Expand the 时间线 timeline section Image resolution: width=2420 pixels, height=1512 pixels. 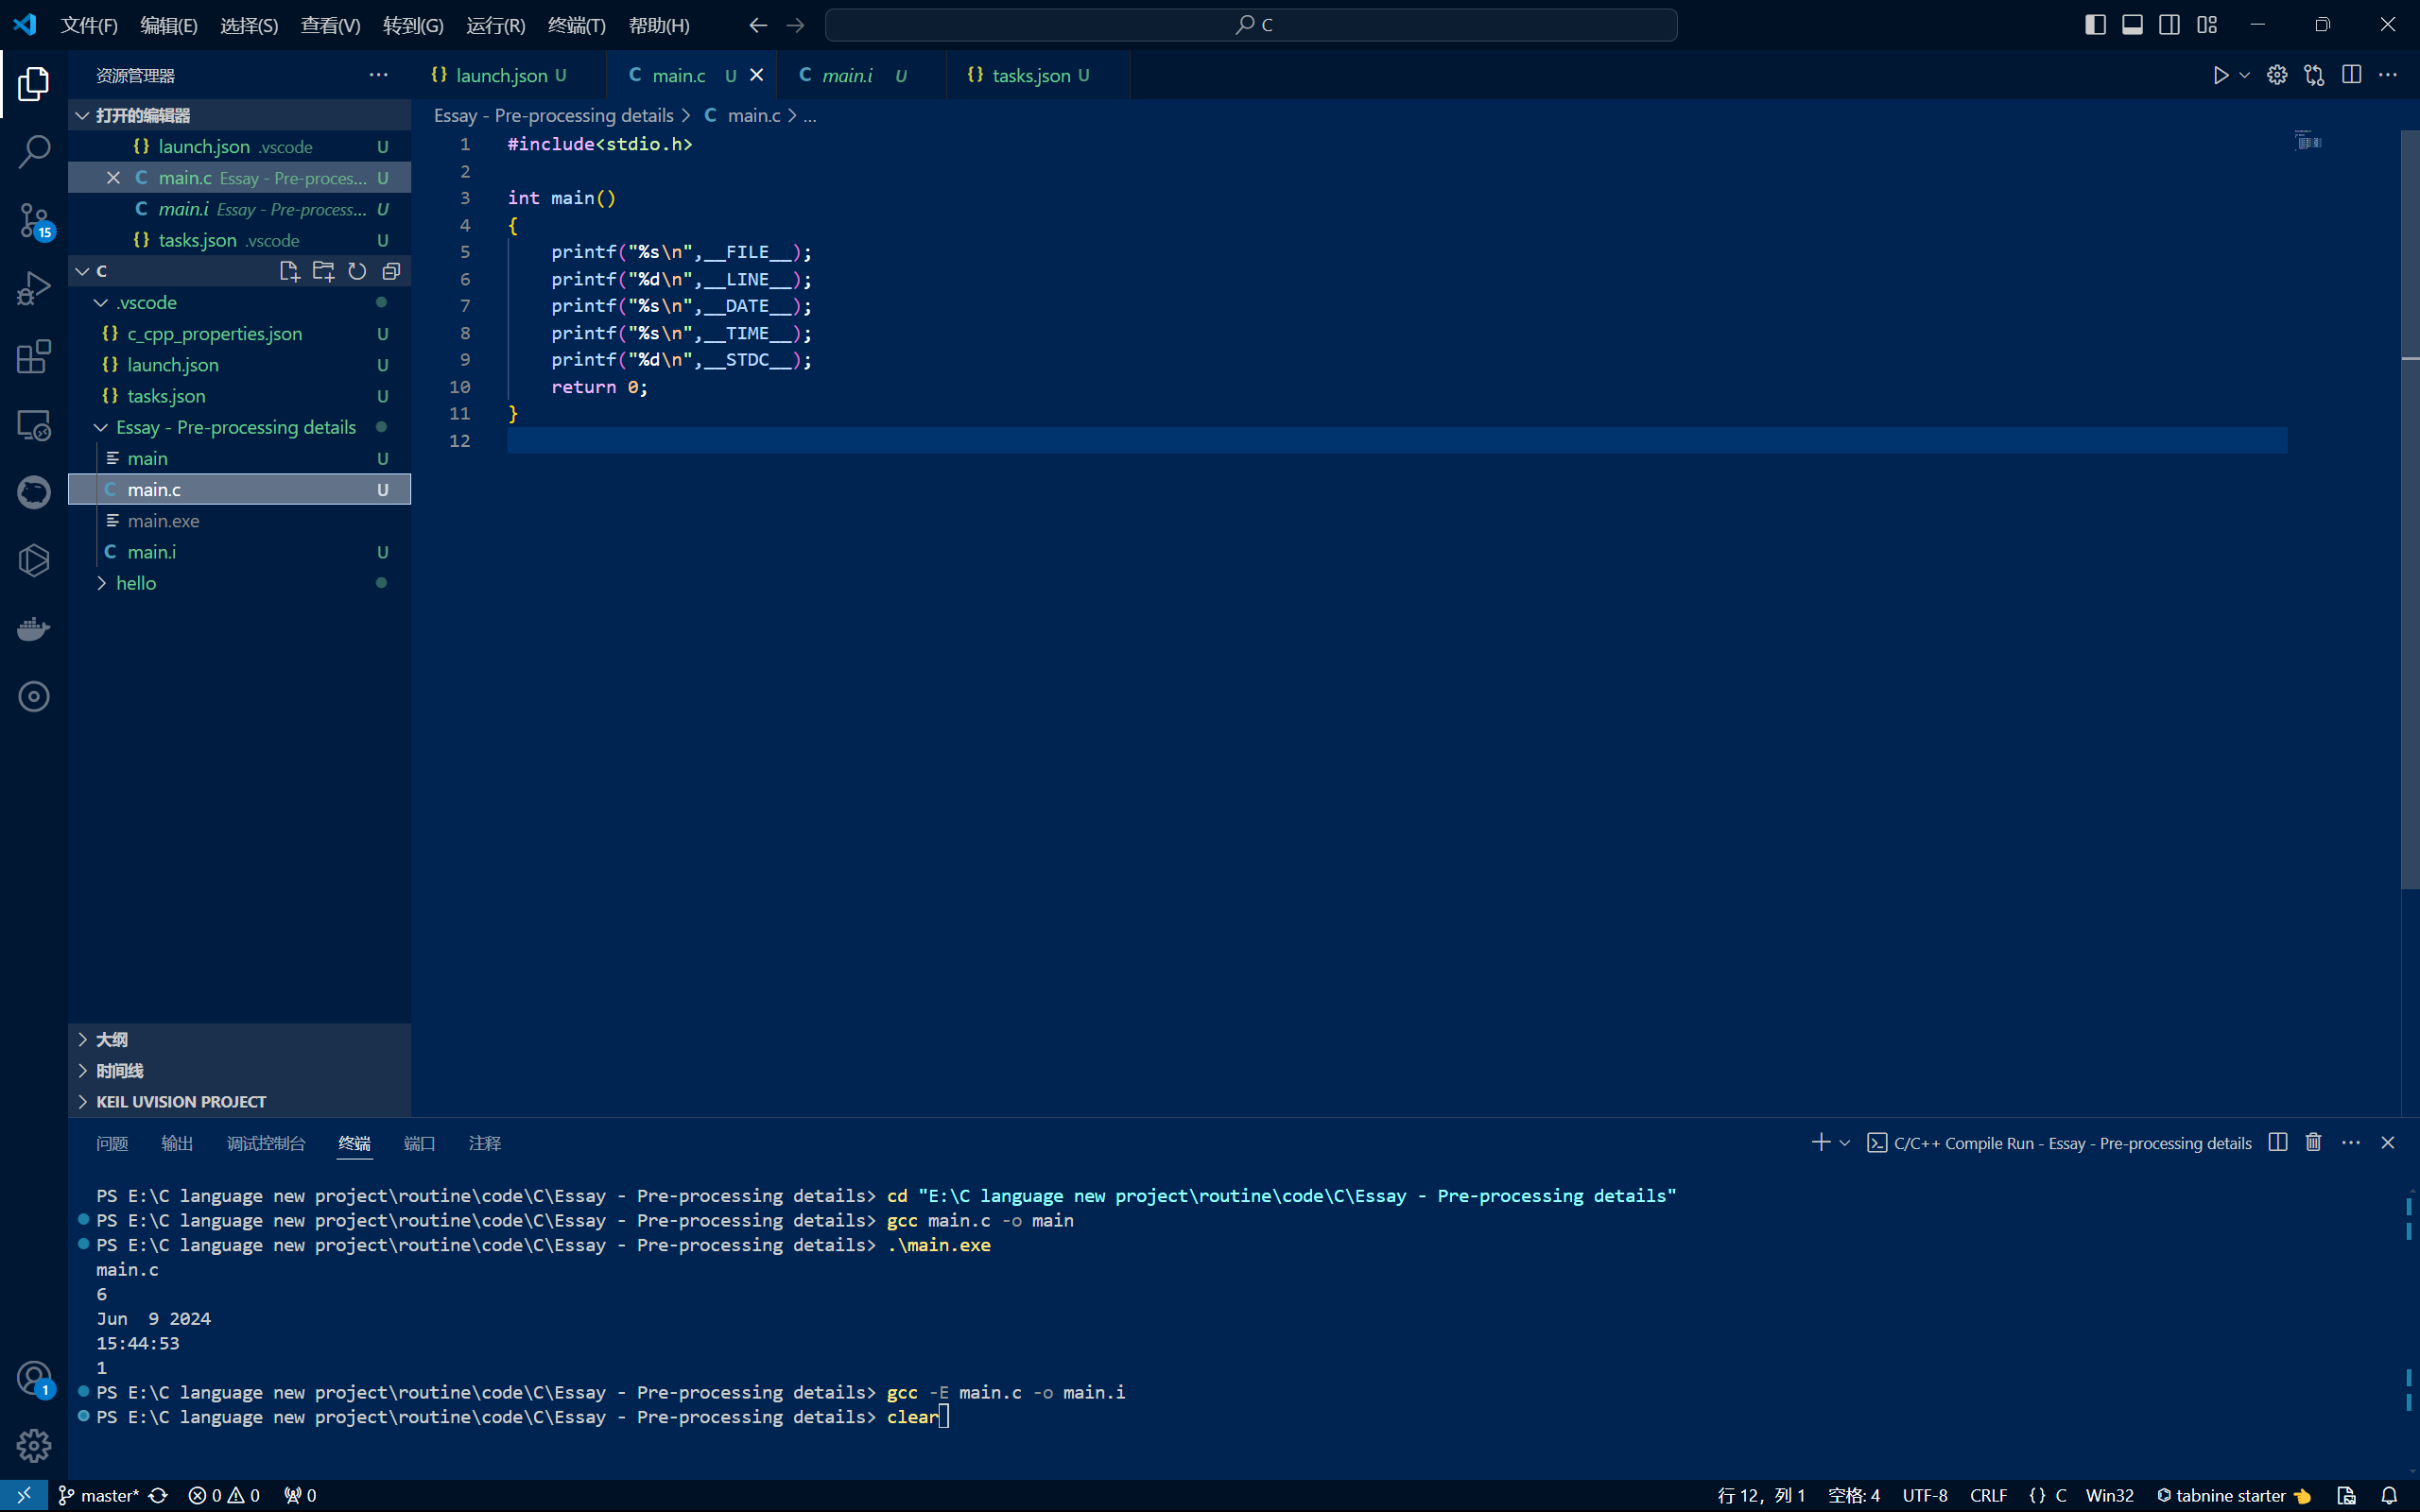(239, 1070)
